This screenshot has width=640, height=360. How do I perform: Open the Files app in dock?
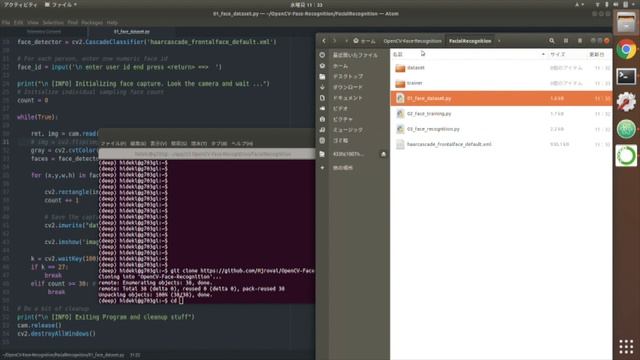pos(626,22)
